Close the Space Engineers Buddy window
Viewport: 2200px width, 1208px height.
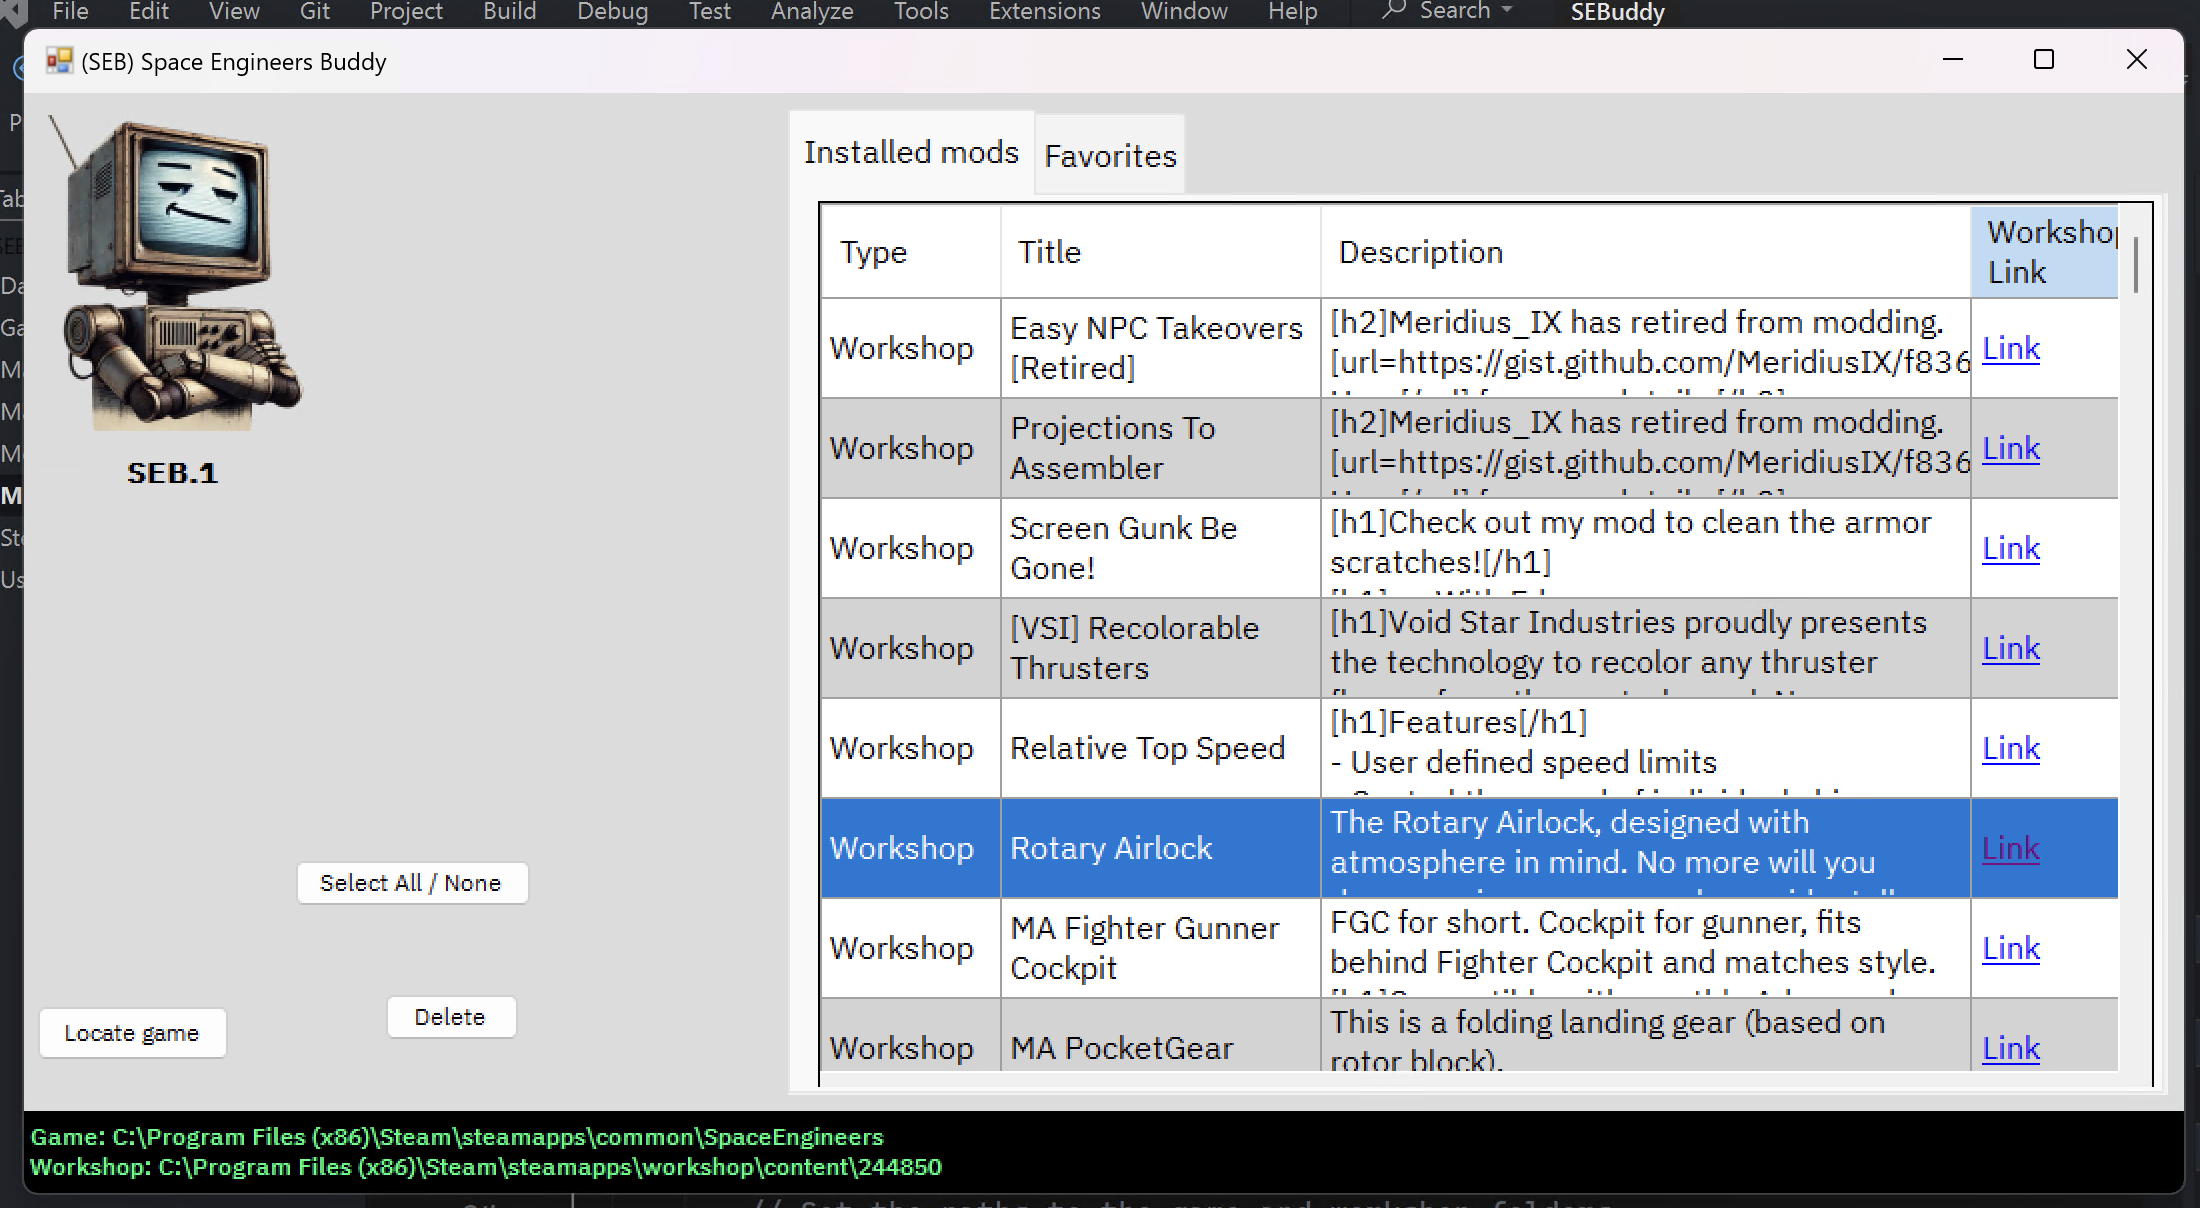pos(2136,60)
